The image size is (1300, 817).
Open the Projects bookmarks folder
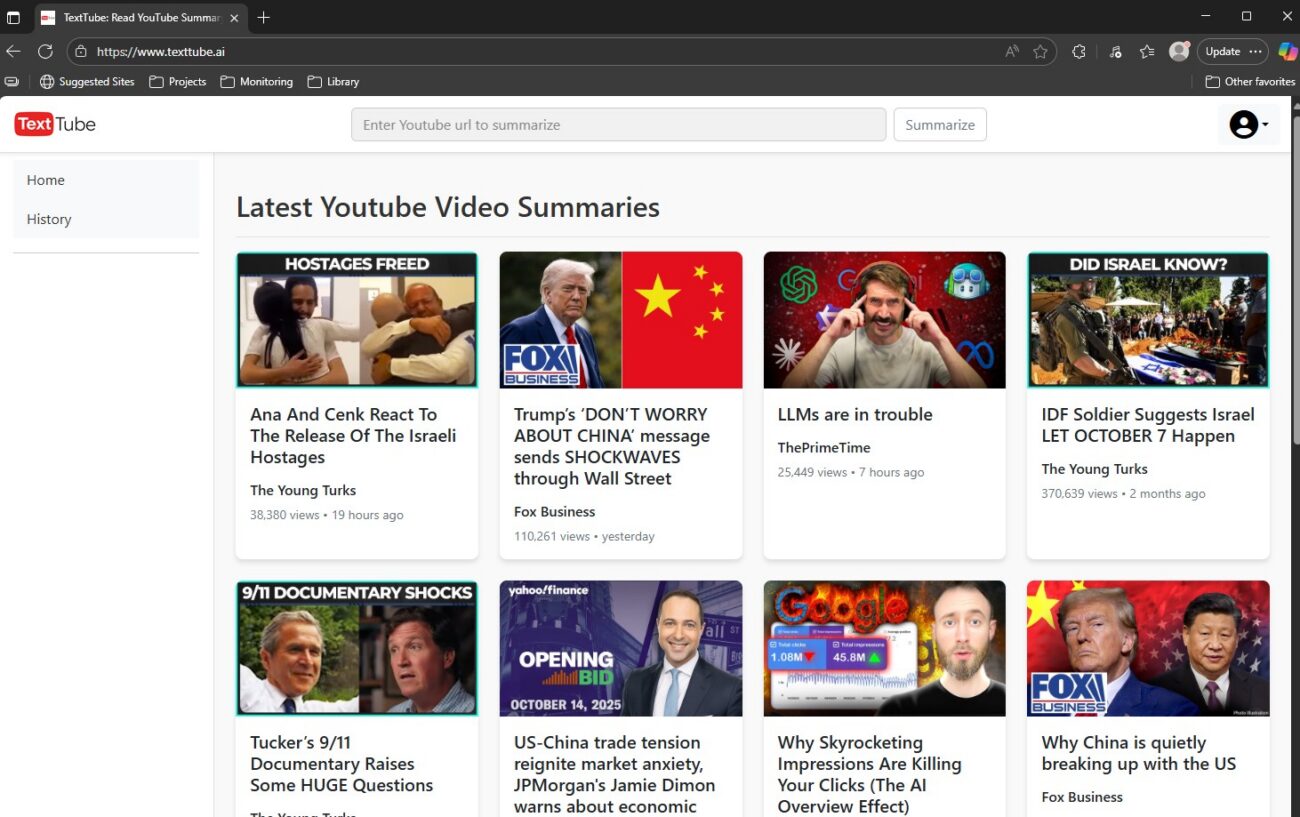pyautogui.click(x=177, y=82)
